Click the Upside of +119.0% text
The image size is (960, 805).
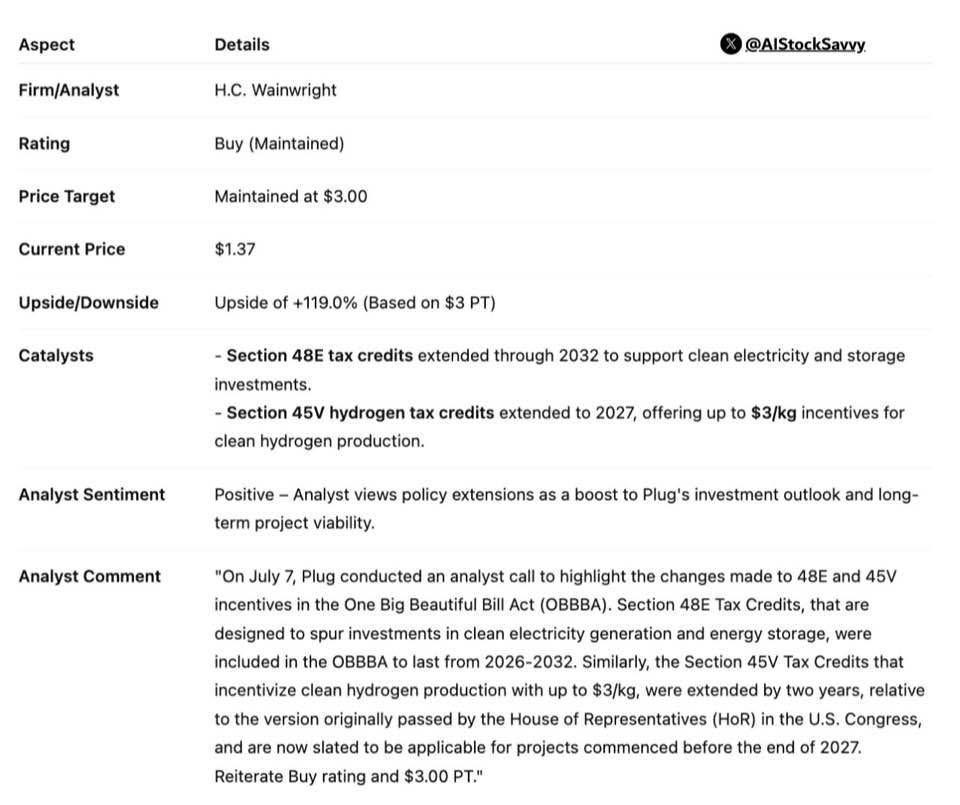[354, 303]
